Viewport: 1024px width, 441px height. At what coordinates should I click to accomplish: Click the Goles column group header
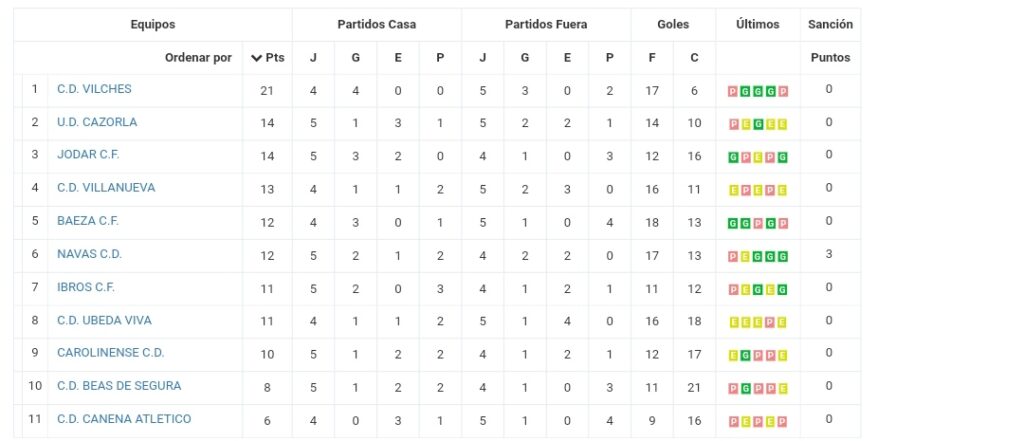point(673,24)
